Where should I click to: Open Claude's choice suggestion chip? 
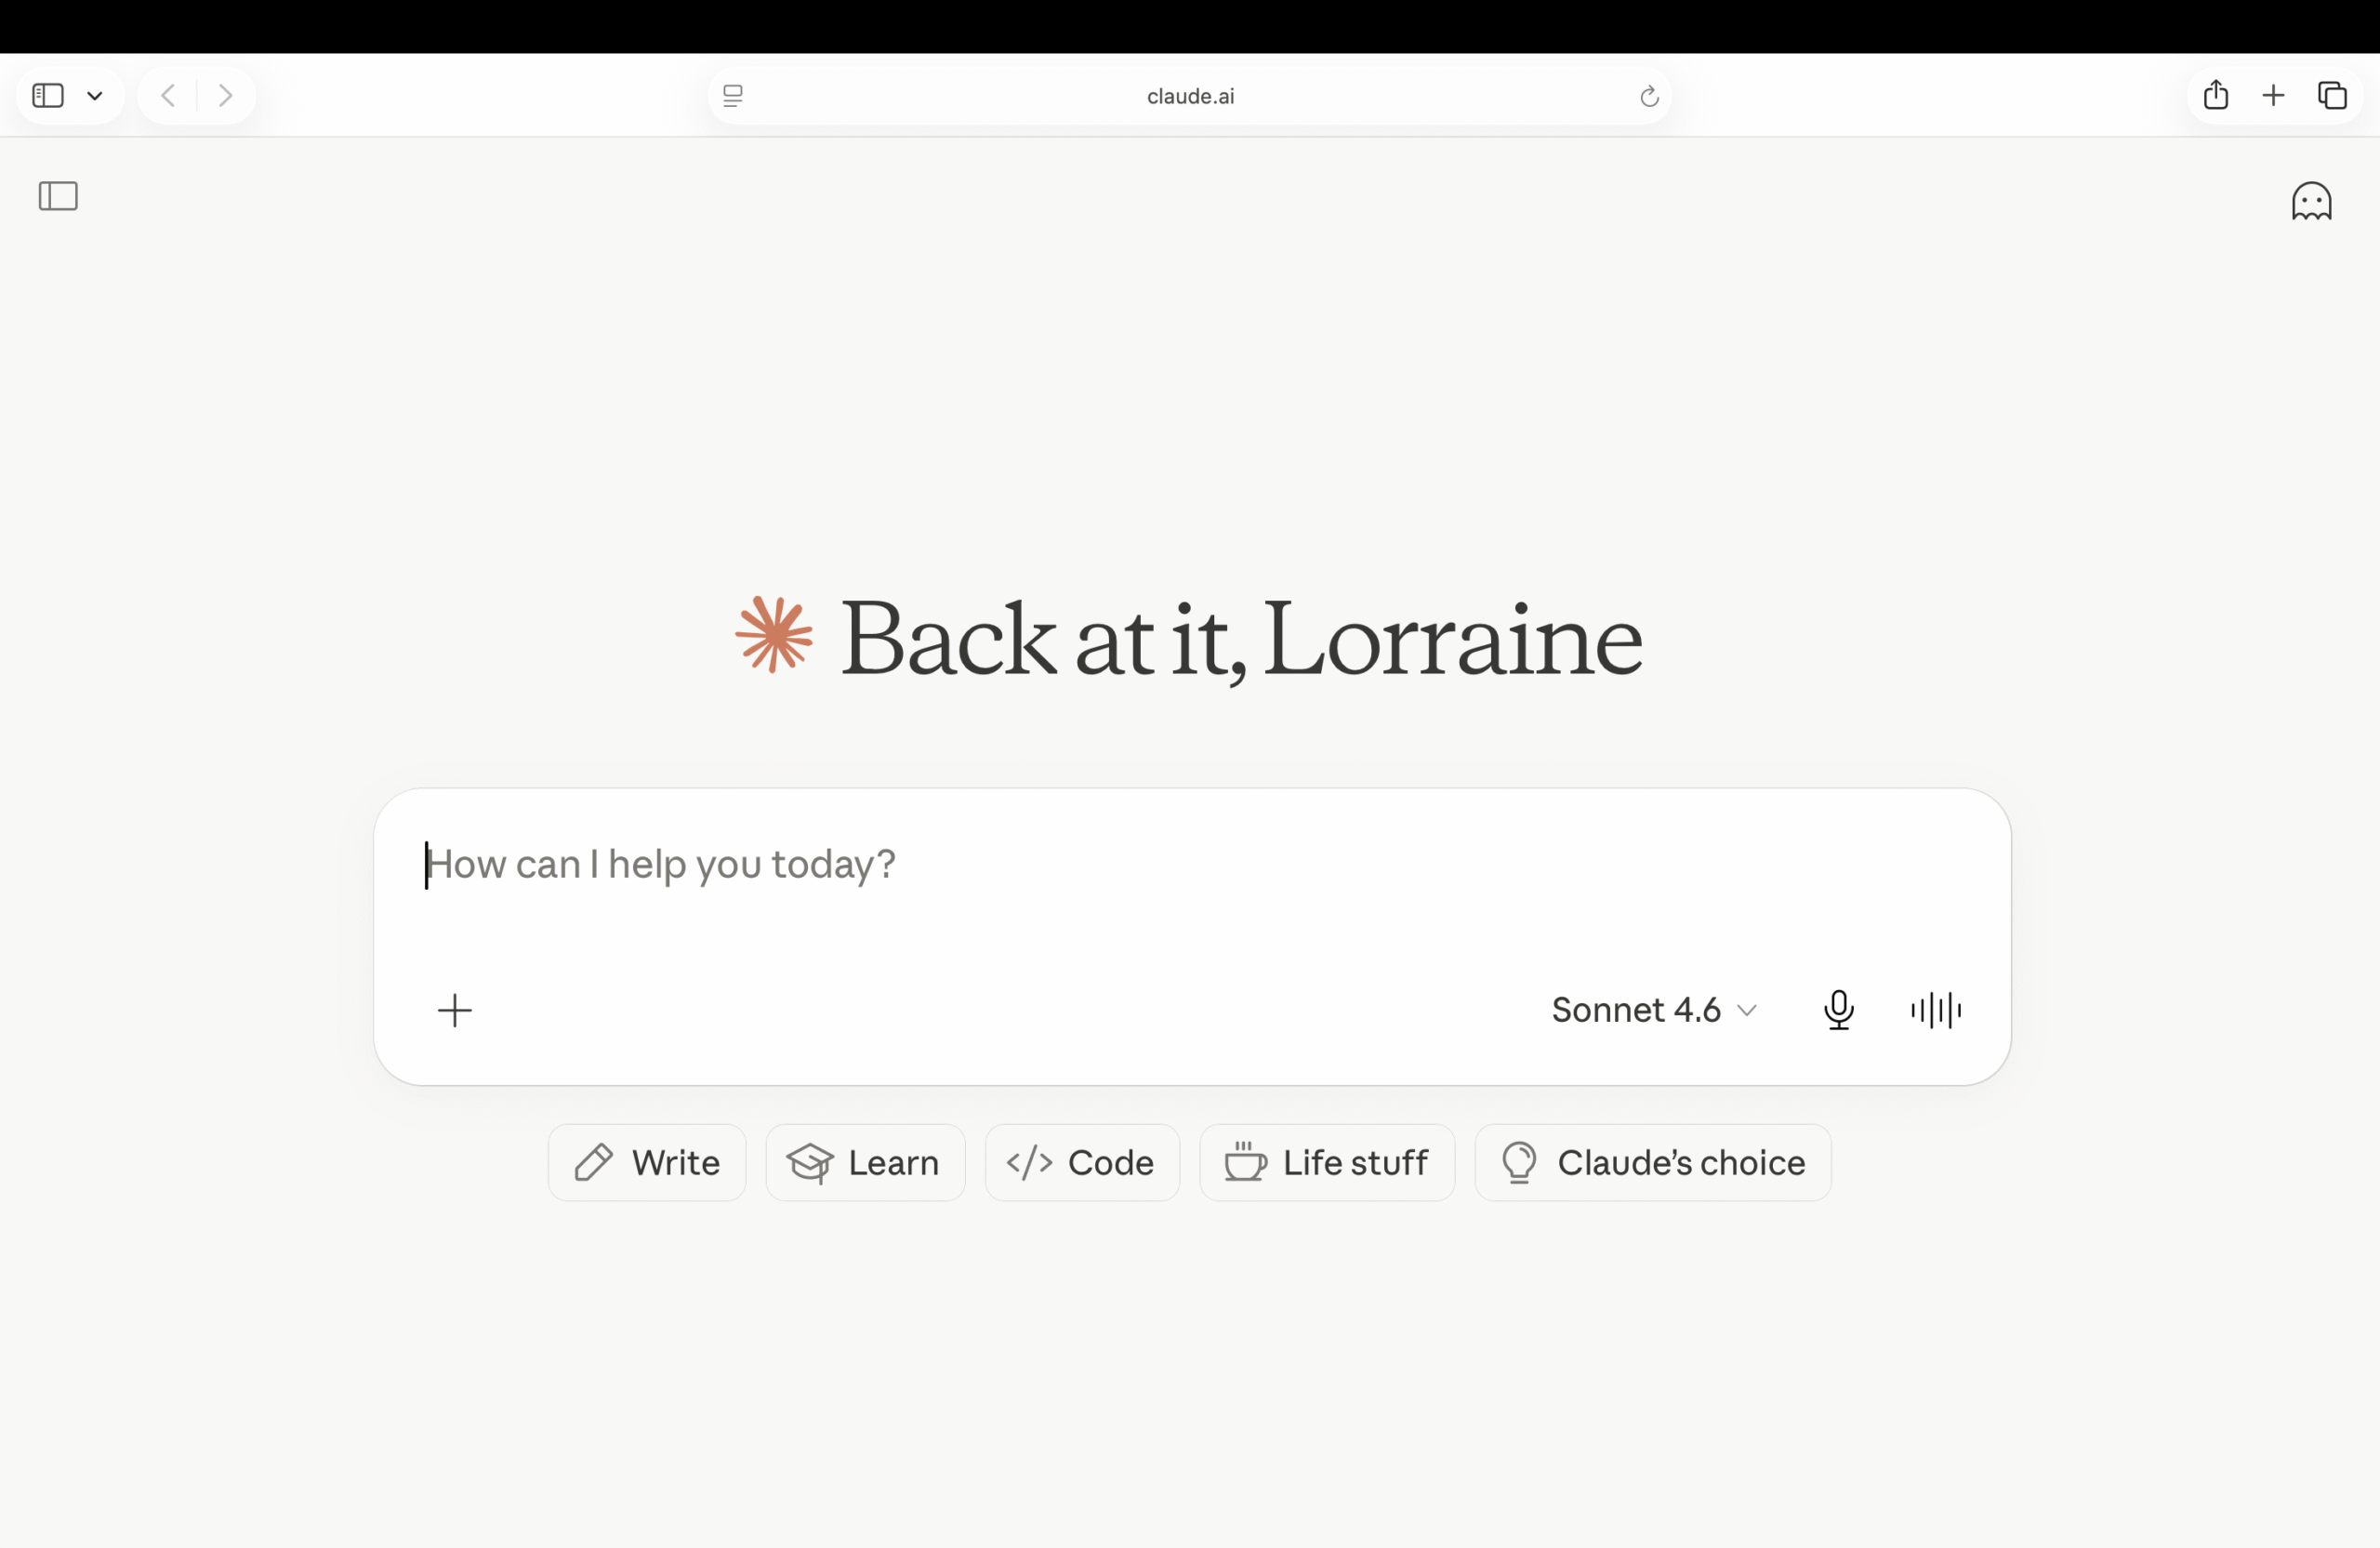point(1653,1163)
